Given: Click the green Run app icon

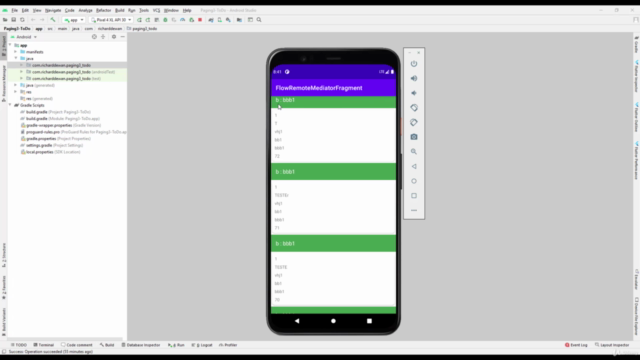Looking at the screenshot, I should [x=139, y=20].
